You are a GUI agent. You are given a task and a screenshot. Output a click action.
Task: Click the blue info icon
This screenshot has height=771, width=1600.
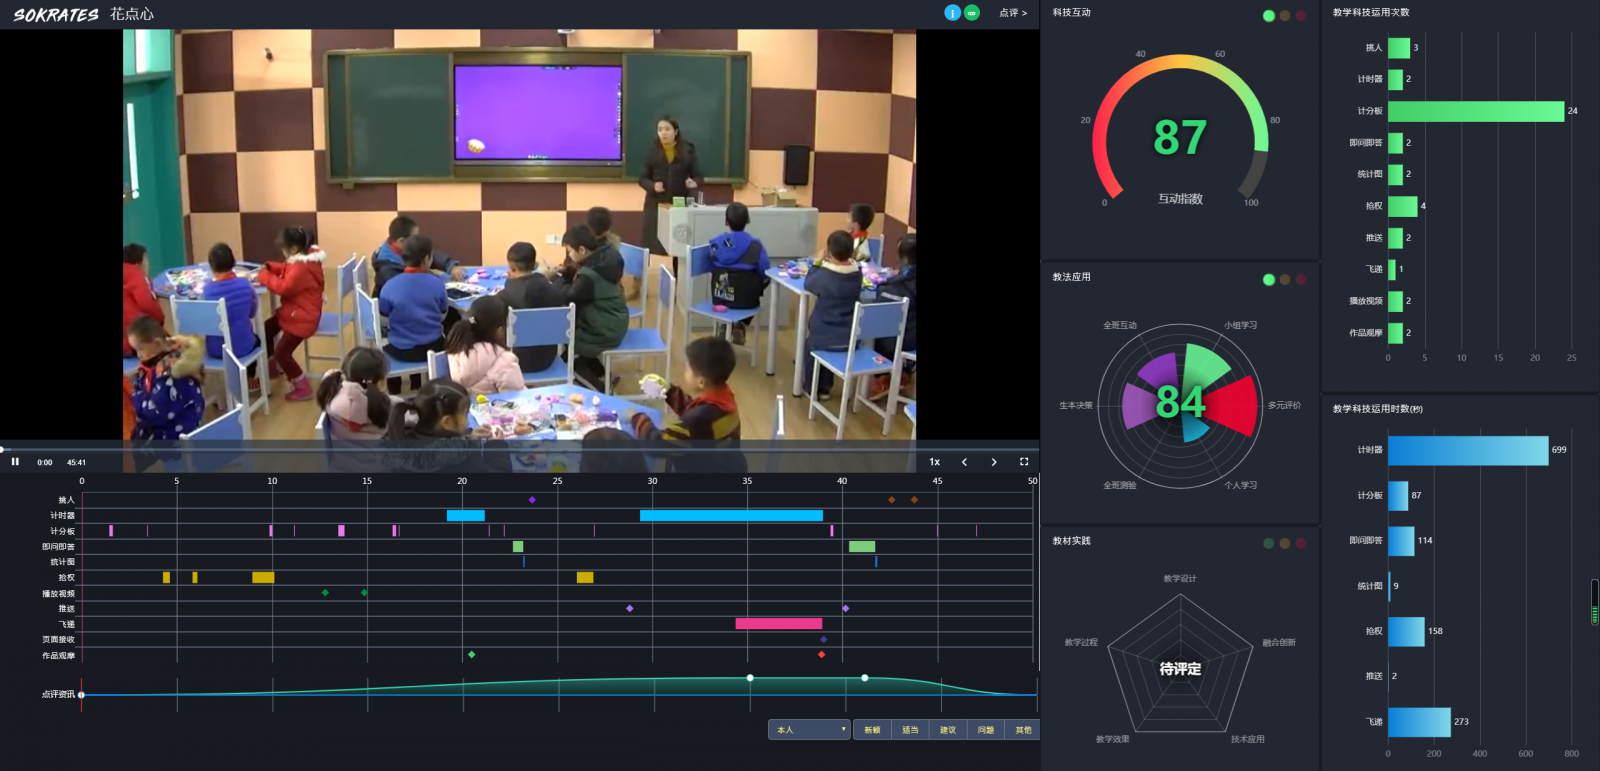[x=952, y=13]
